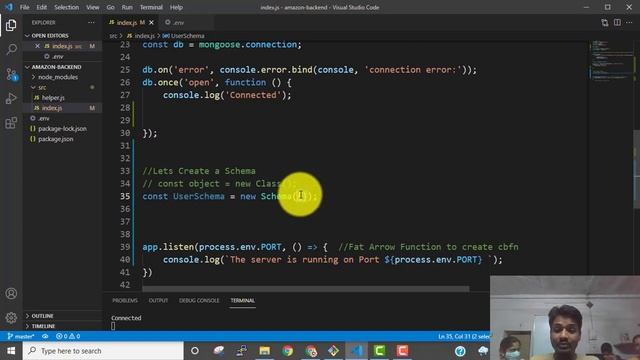Viewport: 640px width, 360px height.
Task: Click the 'Connected' terminal output text
Action: [x=126, y=318]
